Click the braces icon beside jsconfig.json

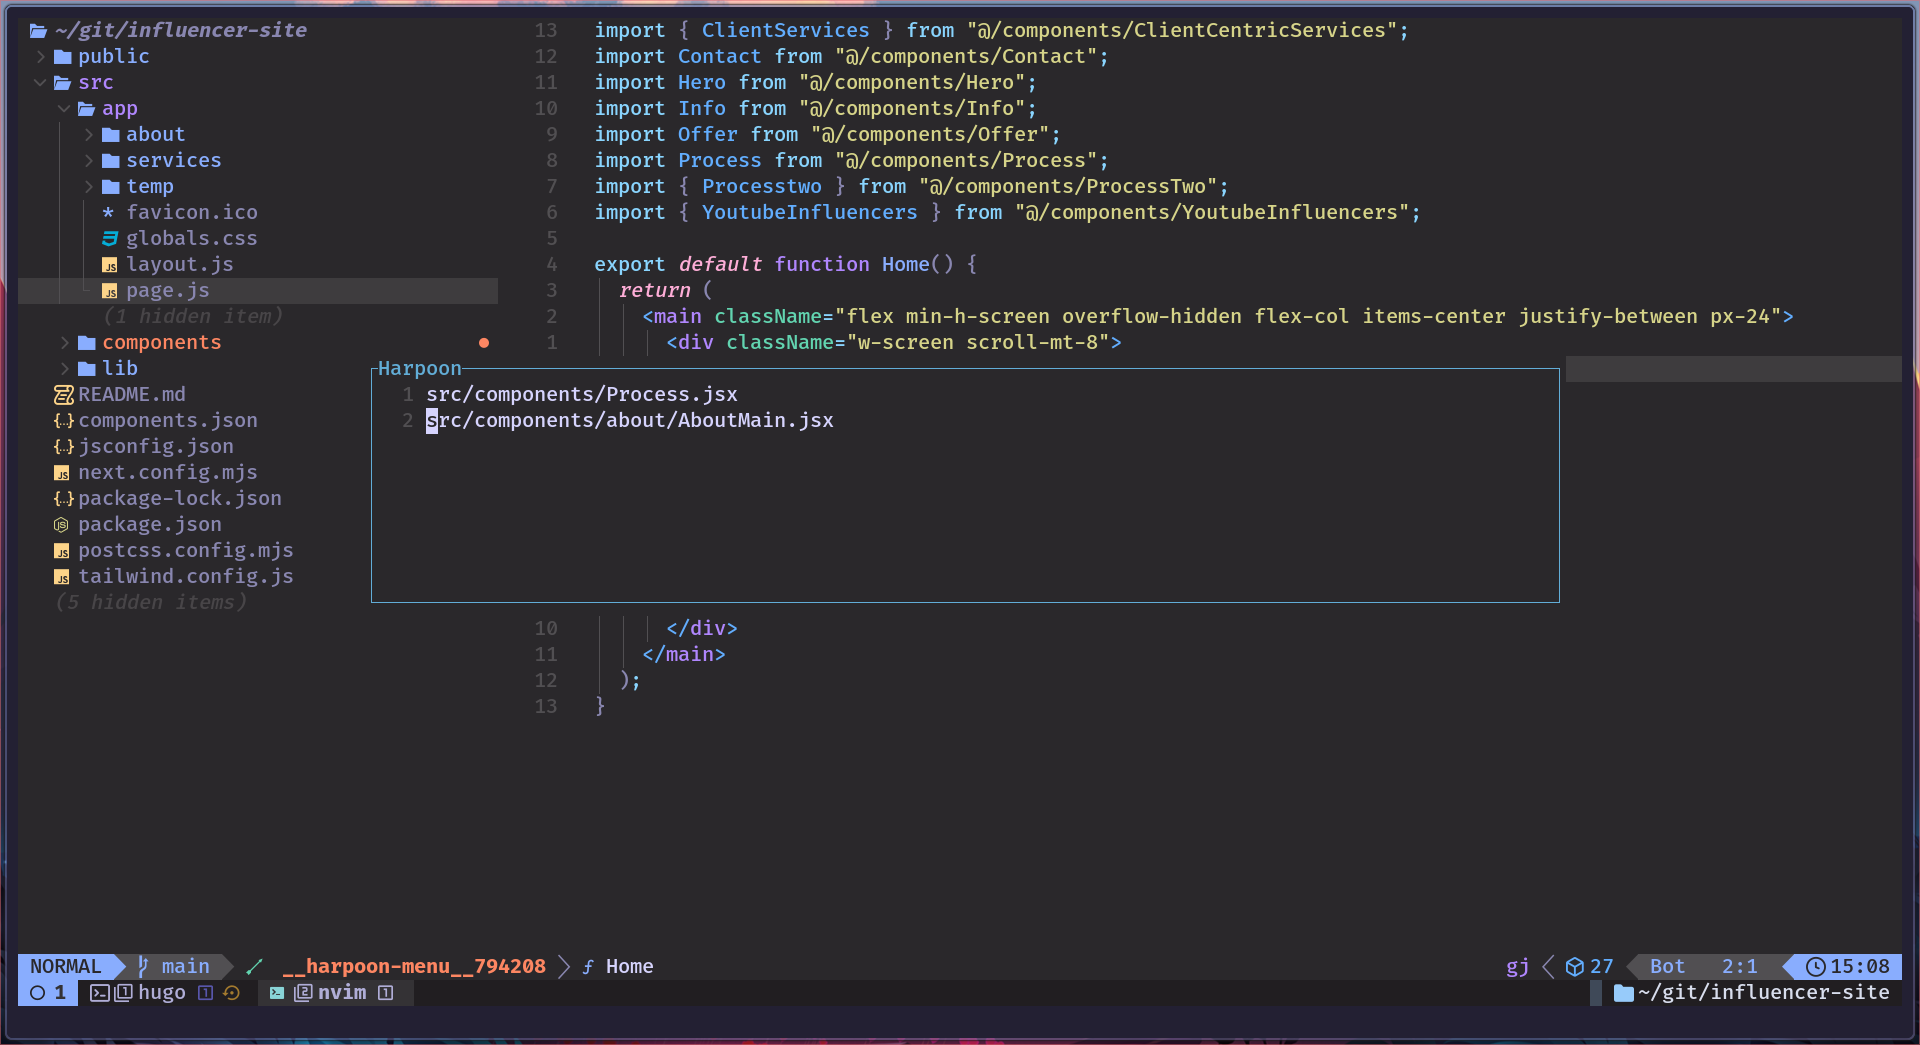tap(63, 447)
